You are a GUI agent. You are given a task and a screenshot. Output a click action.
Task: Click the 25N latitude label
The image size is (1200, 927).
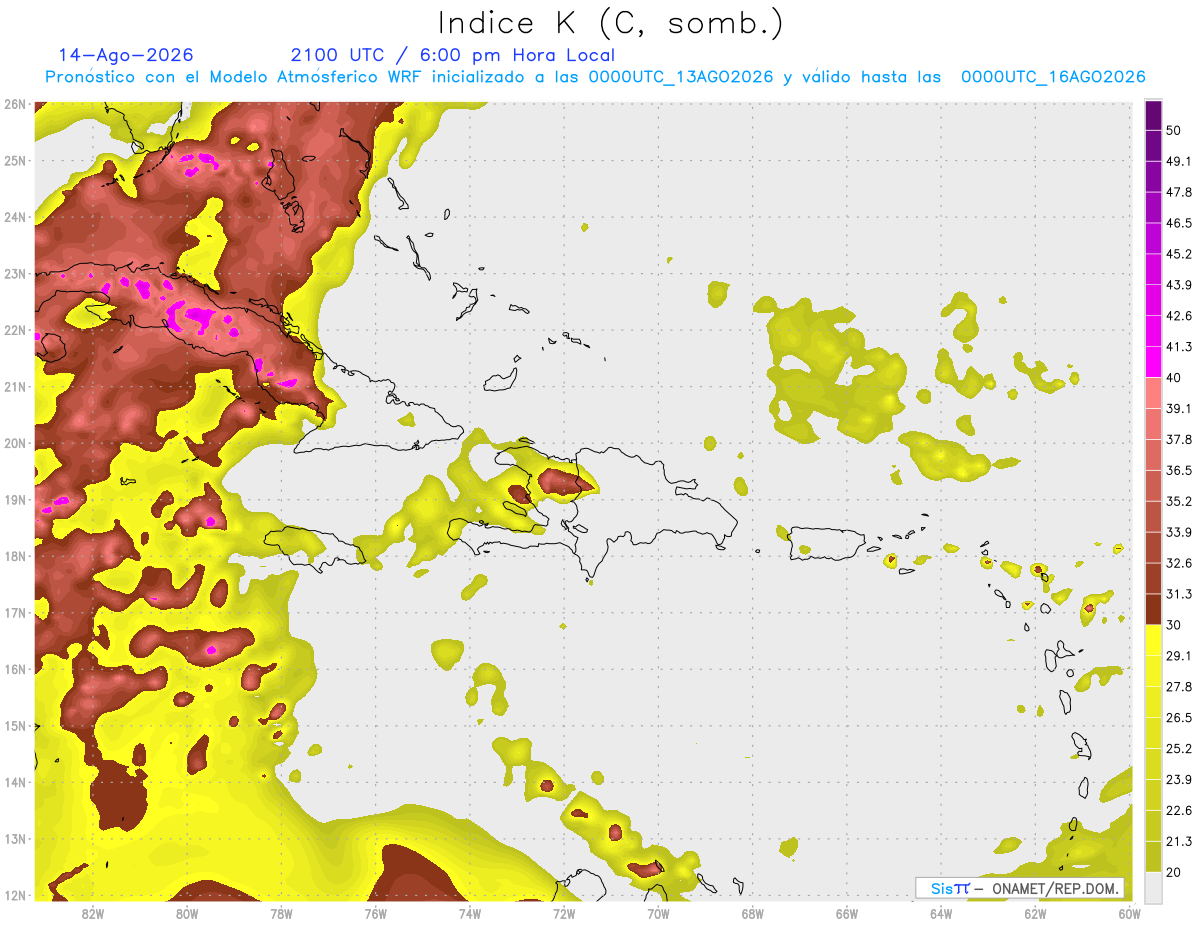coord(15,160)
